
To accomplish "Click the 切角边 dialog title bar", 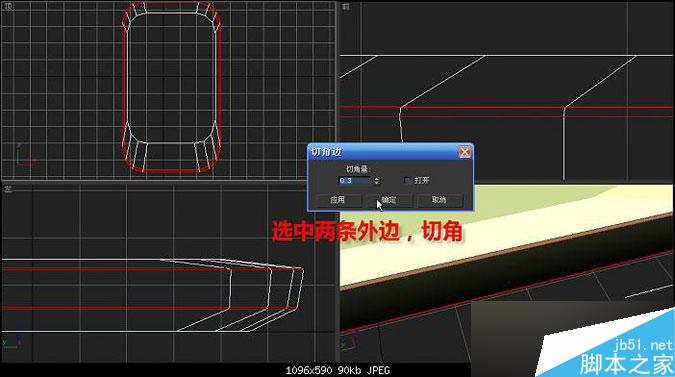I will (x=390, y=152).
